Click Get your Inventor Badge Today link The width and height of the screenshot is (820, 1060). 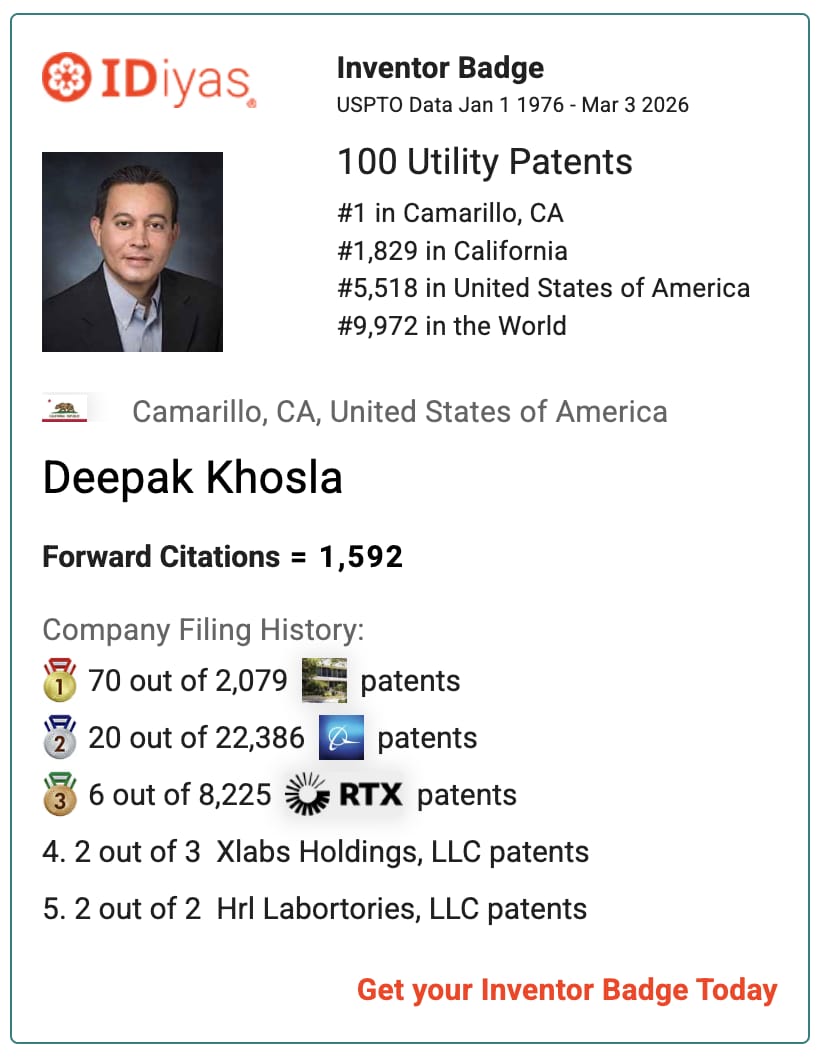pos(567,990)
